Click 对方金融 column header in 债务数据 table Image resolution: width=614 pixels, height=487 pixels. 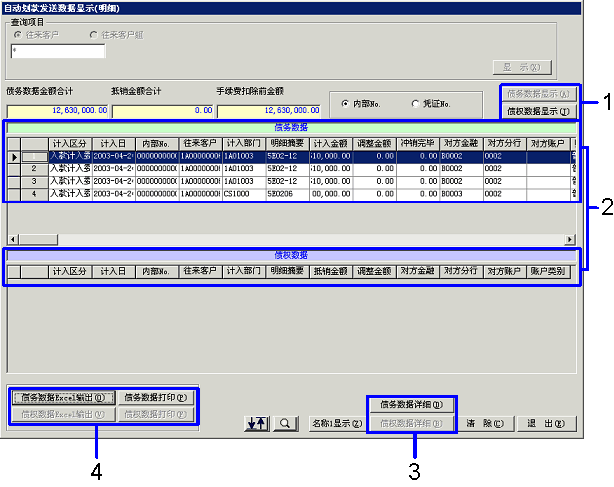click(x=461, y=144)
